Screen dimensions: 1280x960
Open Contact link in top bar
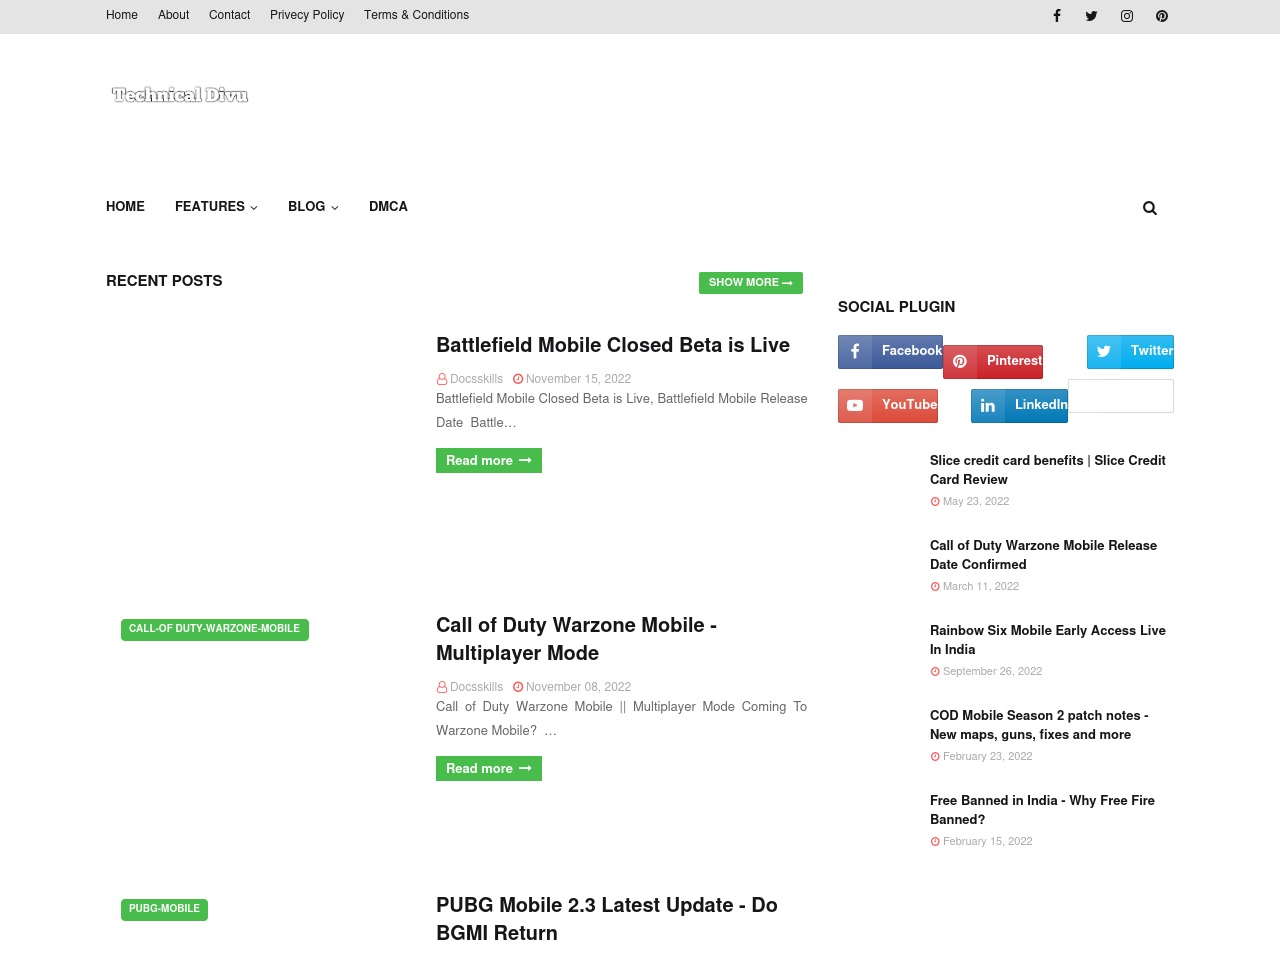(x=229, y=15)
